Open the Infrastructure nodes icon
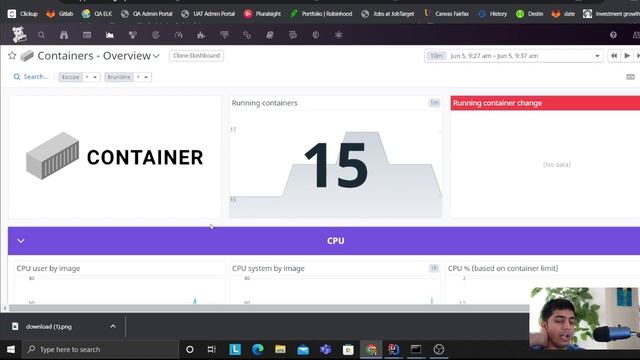Screen dimensions: 640x360 pyautogui.click(x=133, y=35)
